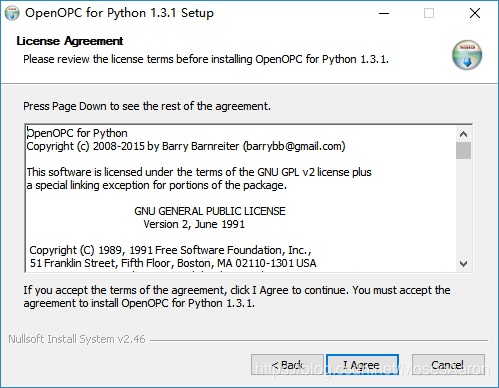Screen dimensions: 499x388
Task: Click the greyed-out maximize window button
Action: (x=429, y=13)
